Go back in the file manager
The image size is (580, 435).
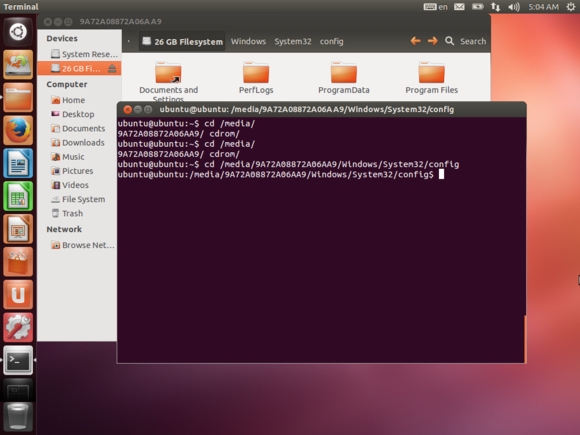pos(415,41)
